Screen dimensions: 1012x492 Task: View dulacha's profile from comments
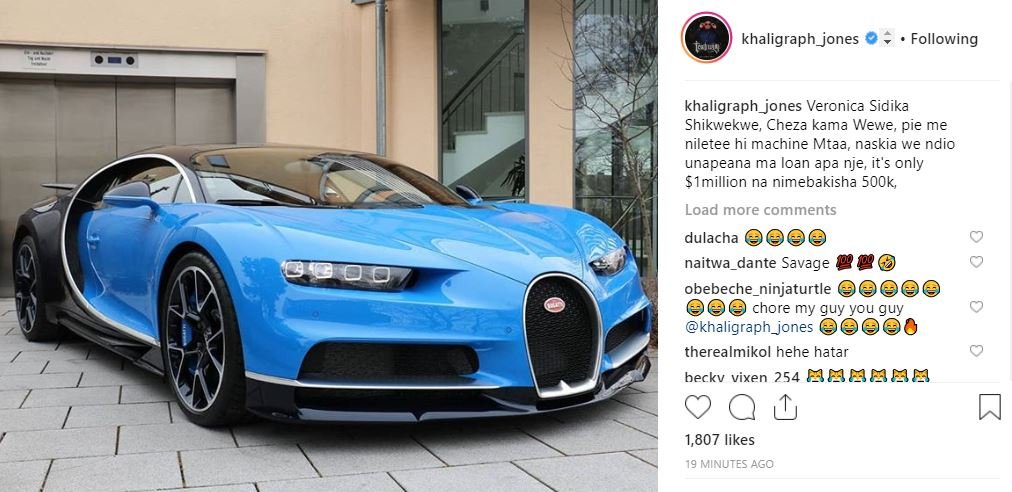tap(711, 238)
